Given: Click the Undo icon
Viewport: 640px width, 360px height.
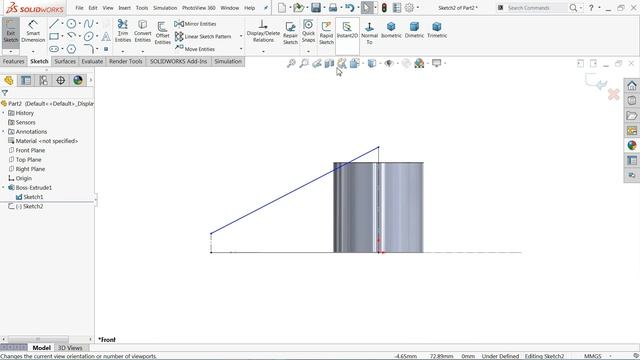Looking at the screenshot, I should [x=349, y=7].
